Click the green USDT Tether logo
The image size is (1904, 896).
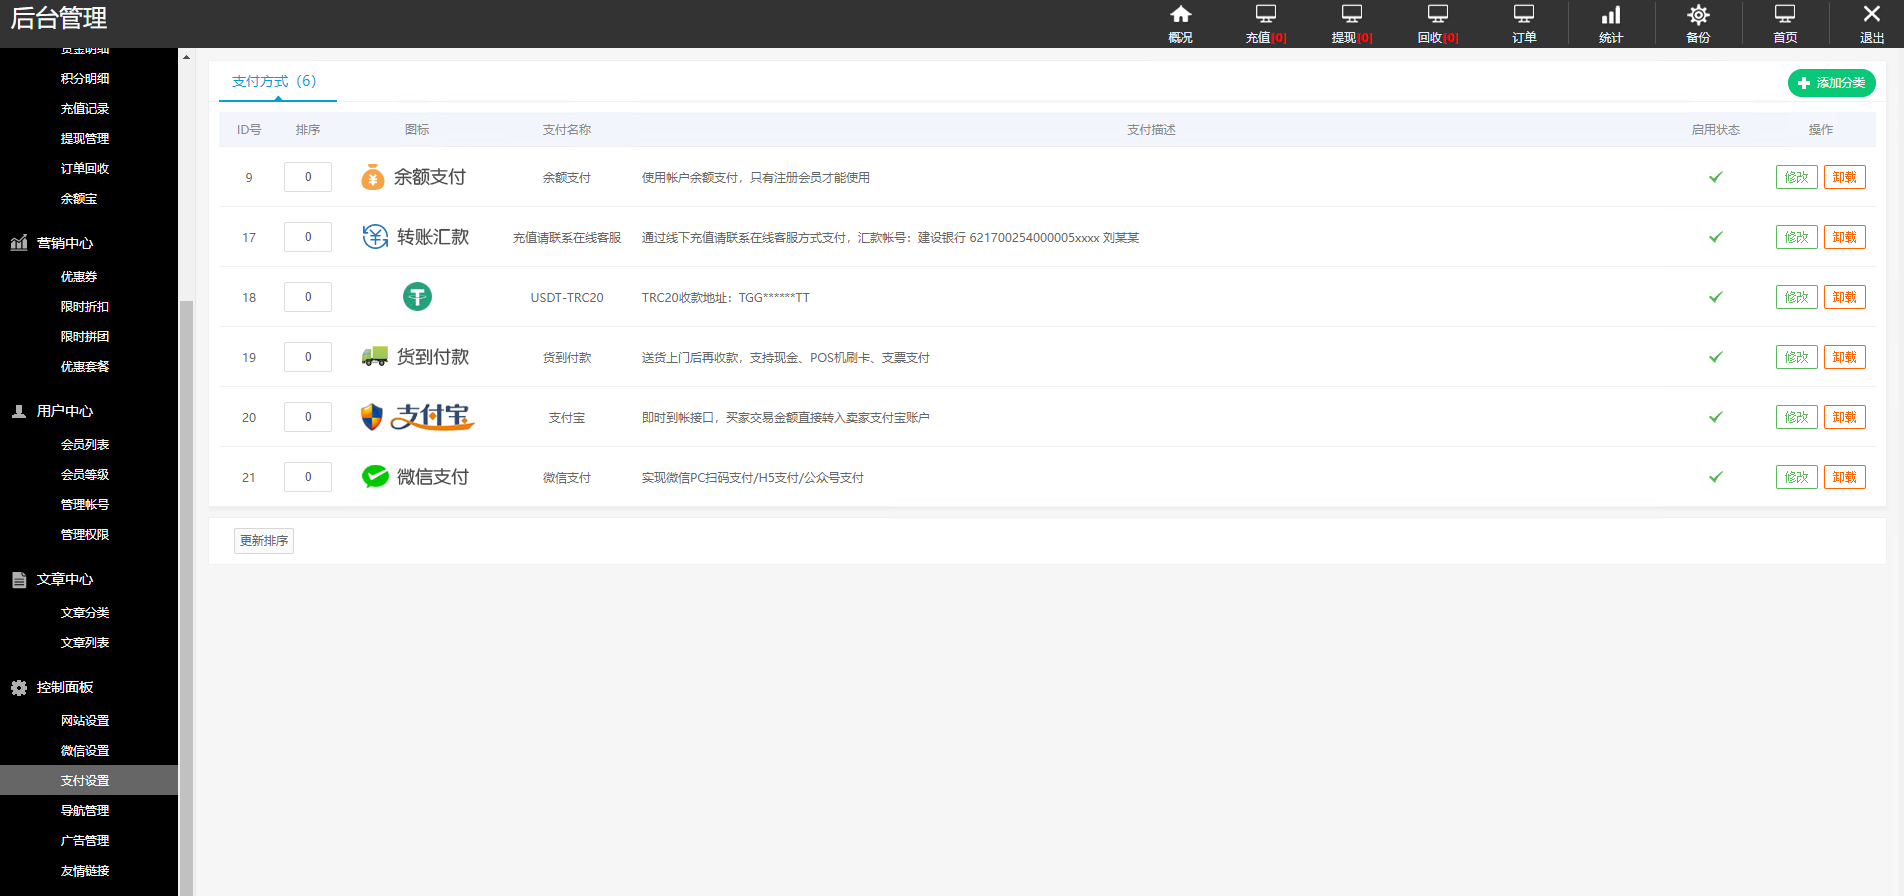pyautogui.click(x=417, y=297)
